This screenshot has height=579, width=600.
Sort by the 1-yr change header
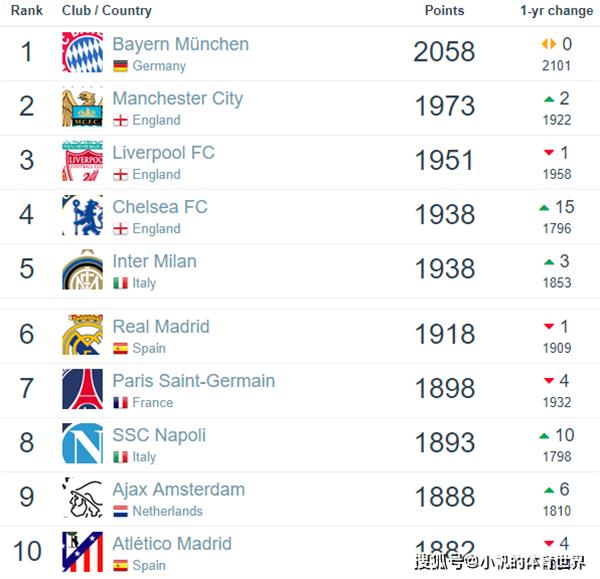pos(556,10)
